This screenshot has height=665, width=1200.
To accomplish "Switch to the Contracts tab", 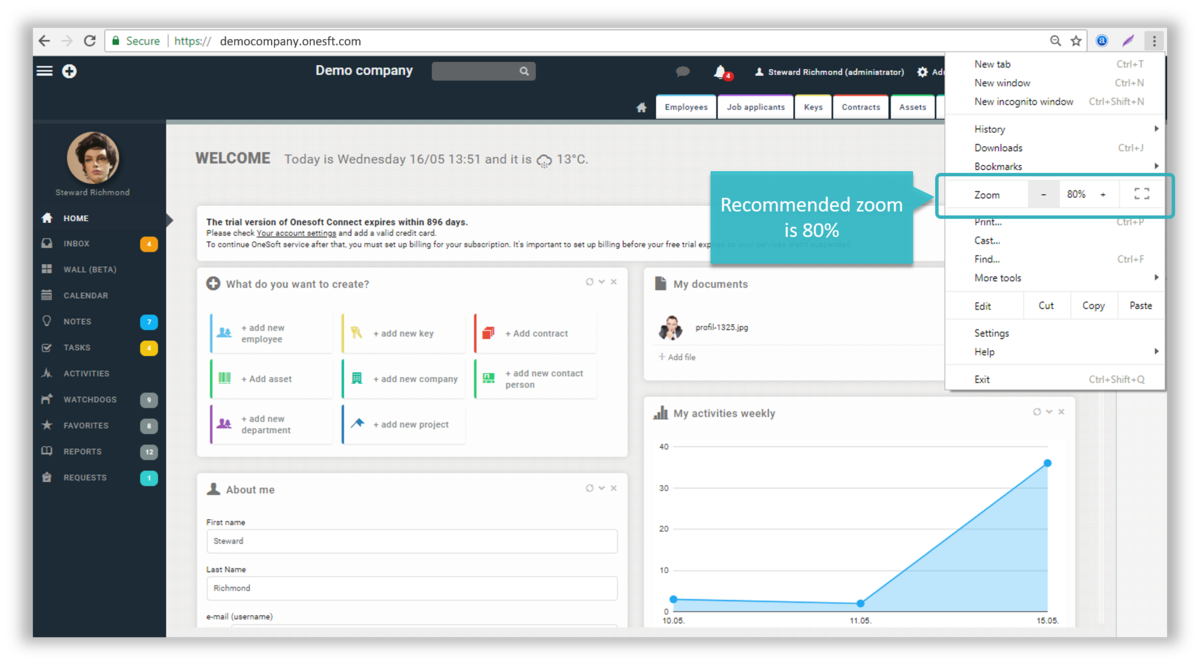I will (x=860, y=107).
